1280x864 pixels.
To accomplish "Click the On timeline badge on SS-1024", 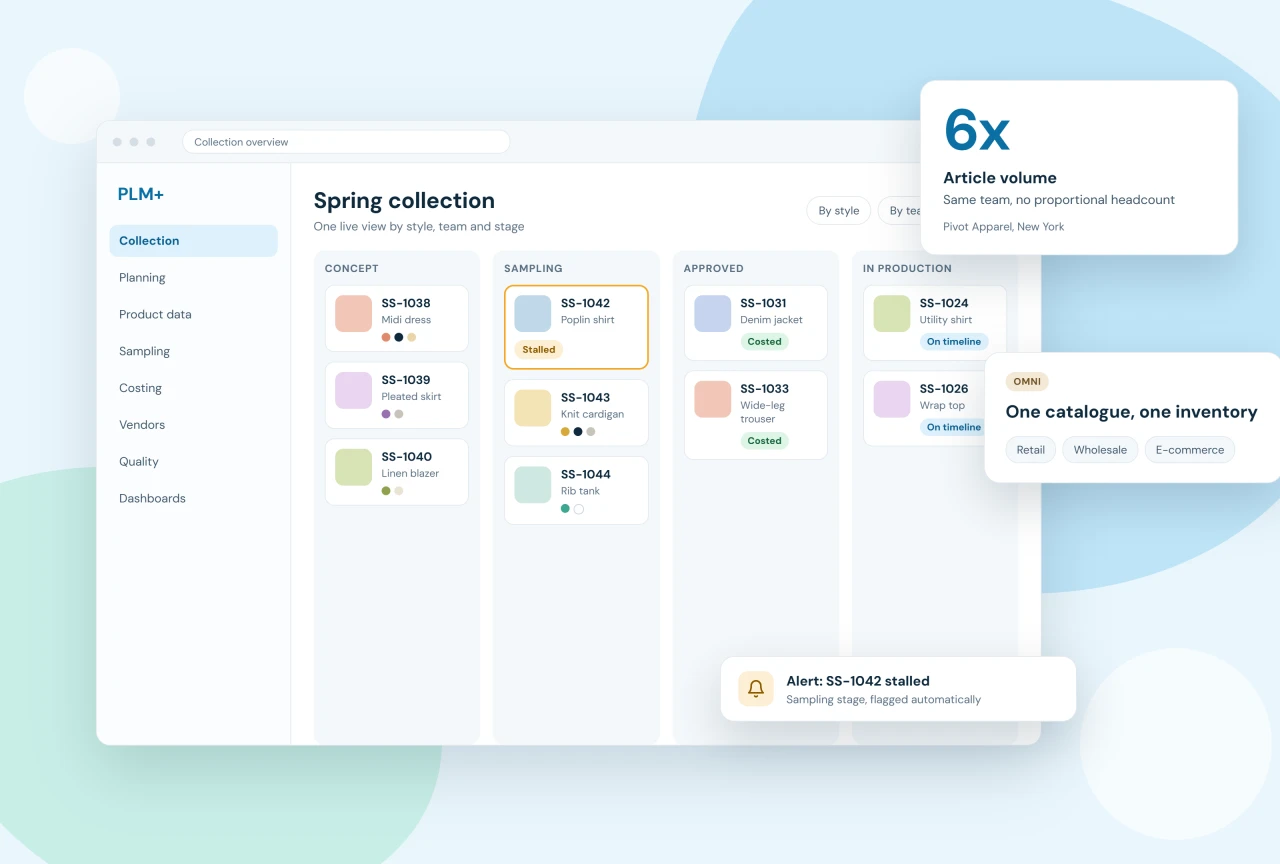I will click(x=954, y=342).
